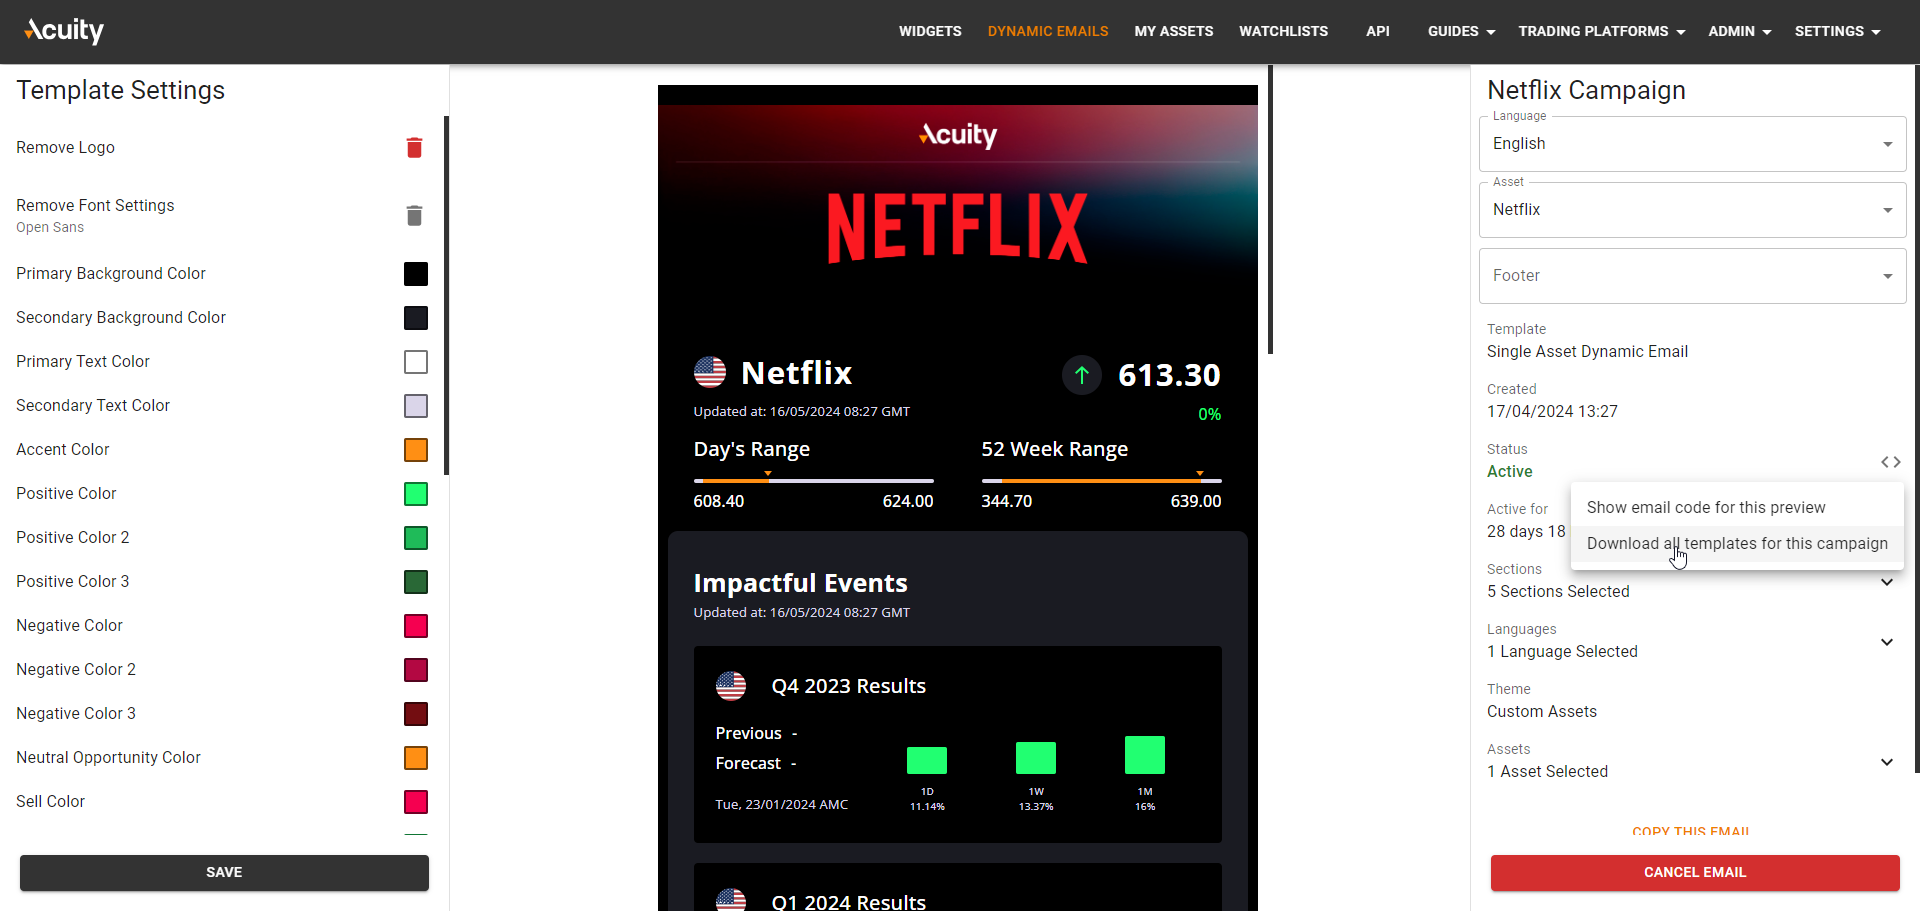
Task: Open the Settings menu dropdown
Action: point(1837,32)
